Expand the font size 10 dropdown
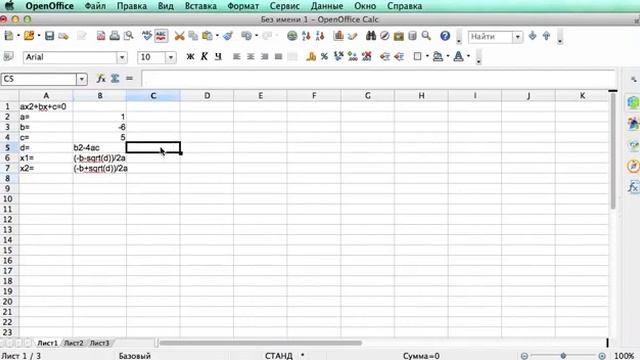This screenshot has width=640, height=360. (171, 57)
